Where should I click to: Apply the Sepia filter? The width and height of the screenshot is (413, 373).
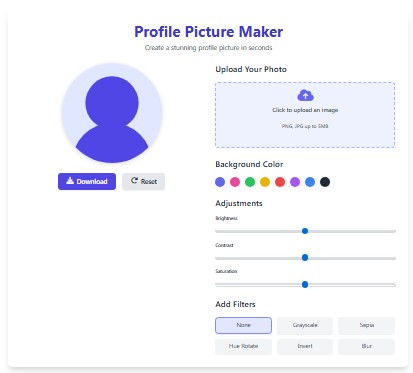[367, 325]
